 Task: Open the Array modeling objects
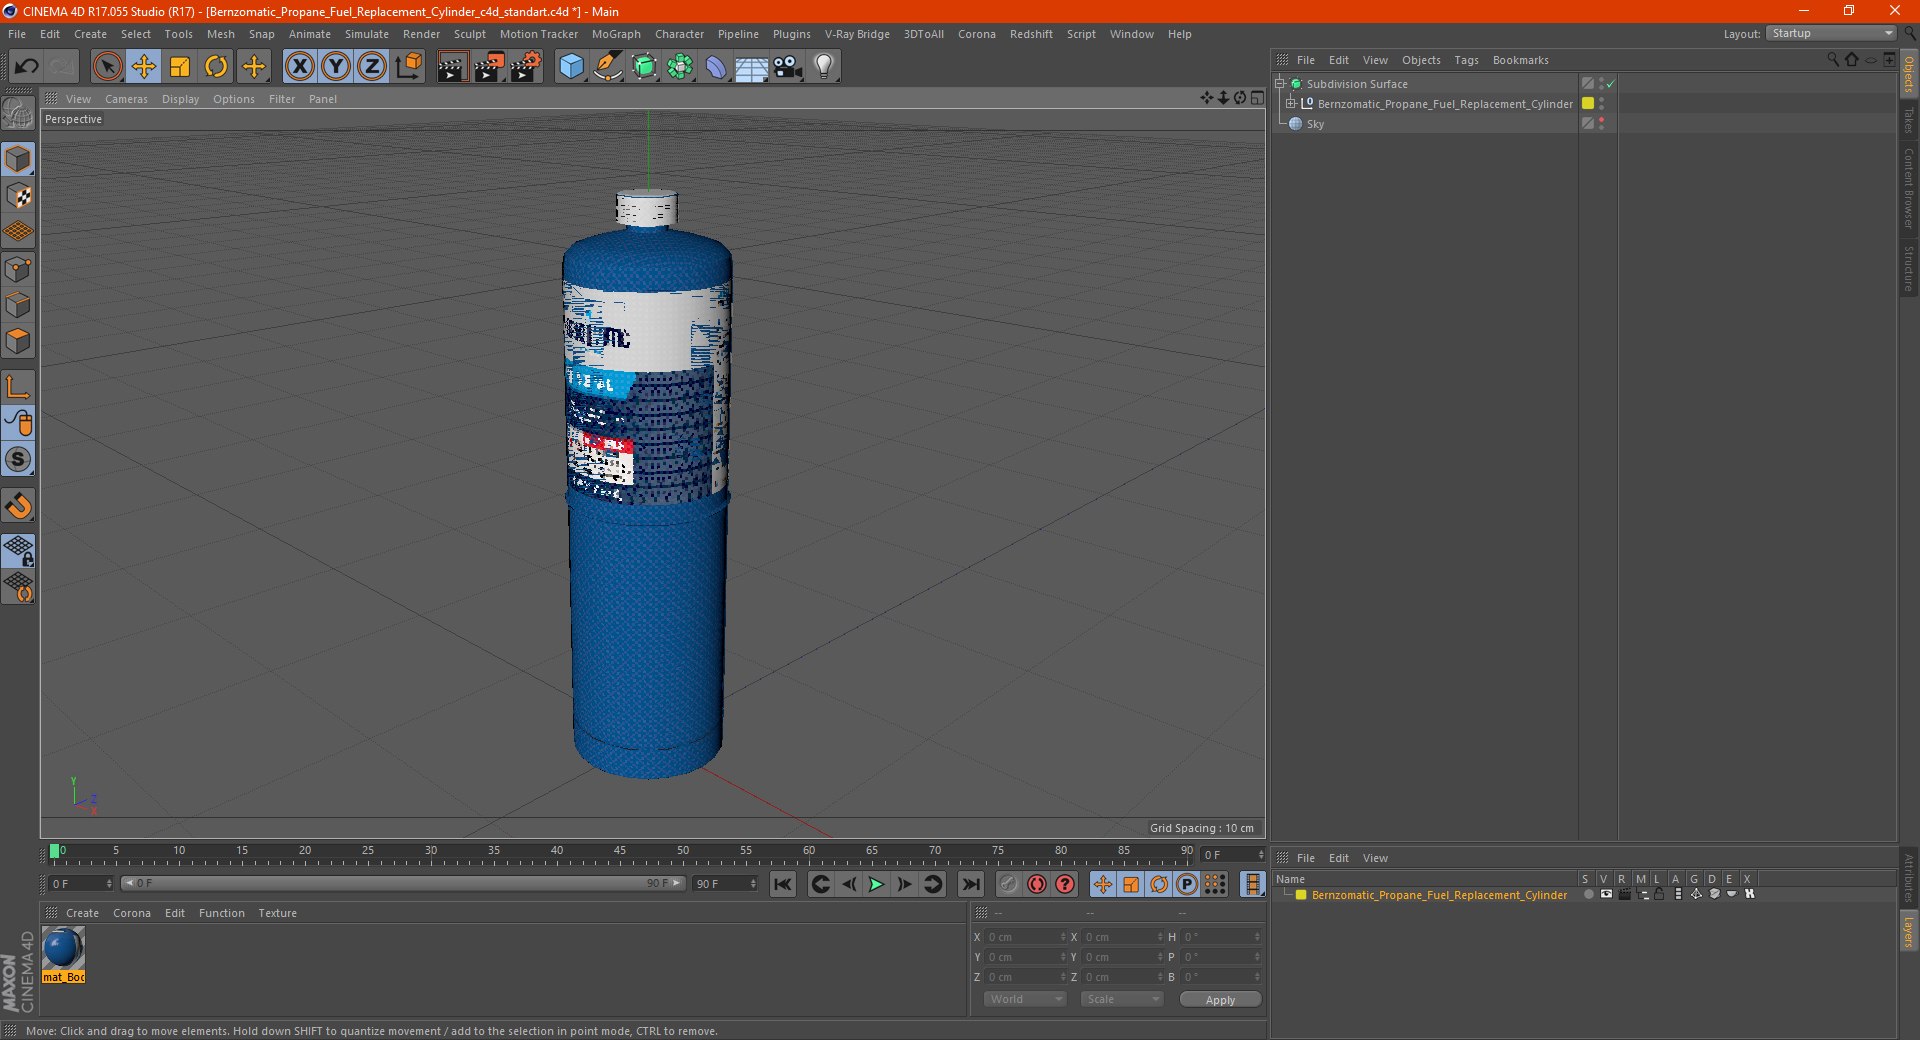tap(681, 67)
